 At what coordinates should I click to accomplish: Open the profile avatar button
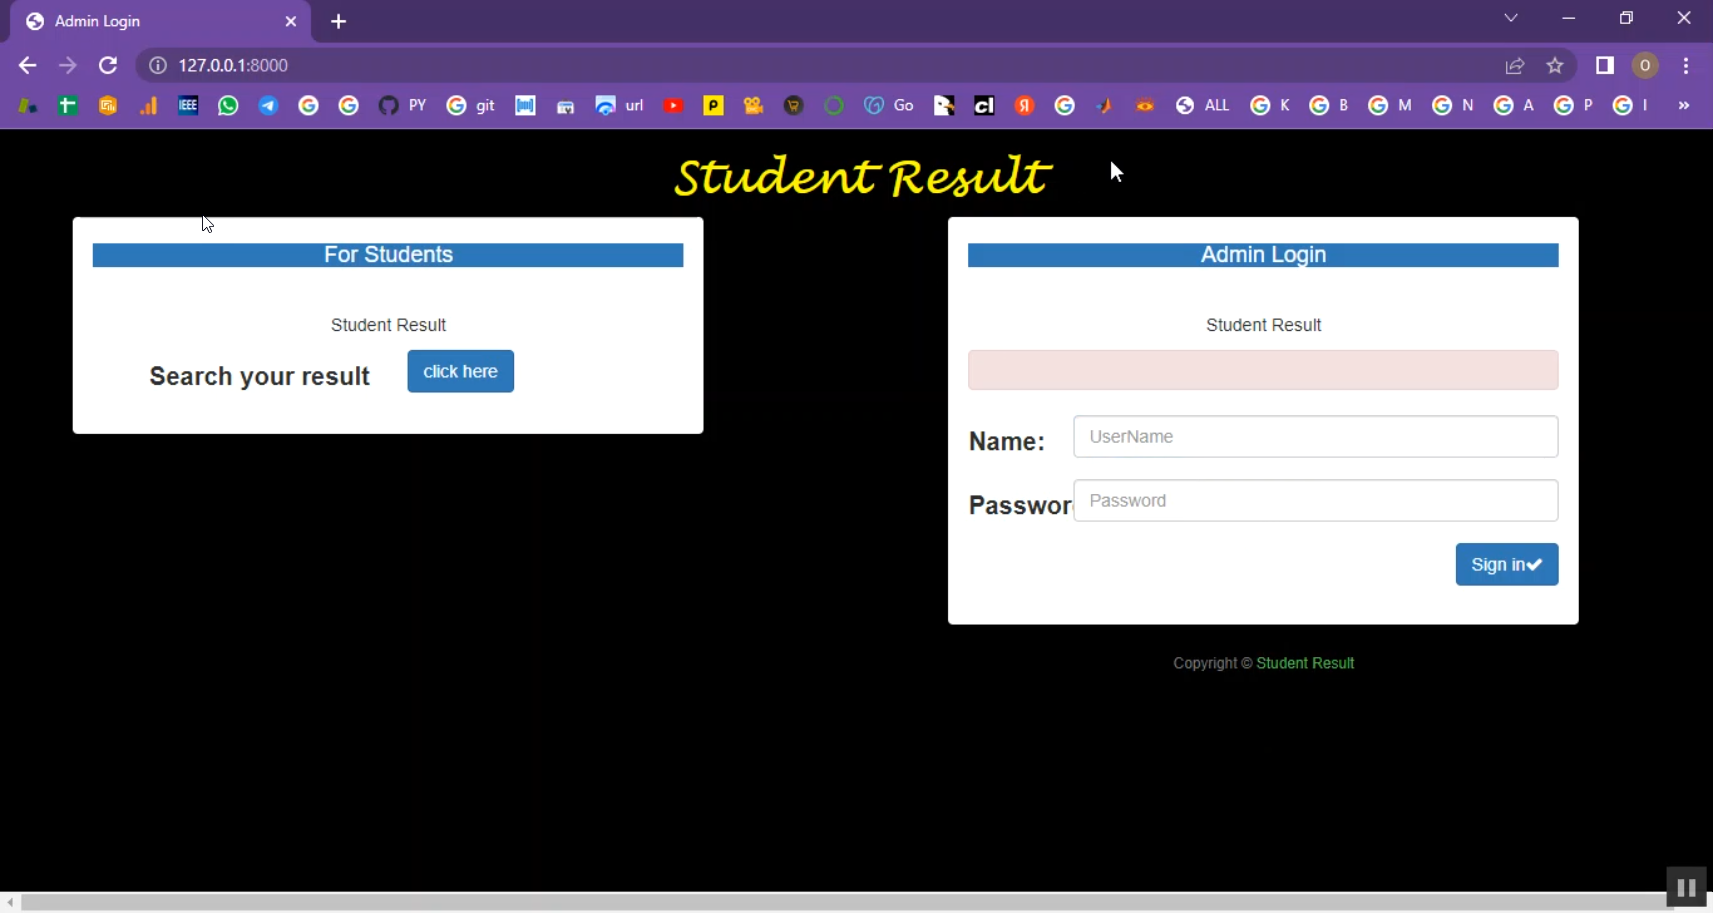1645,66
